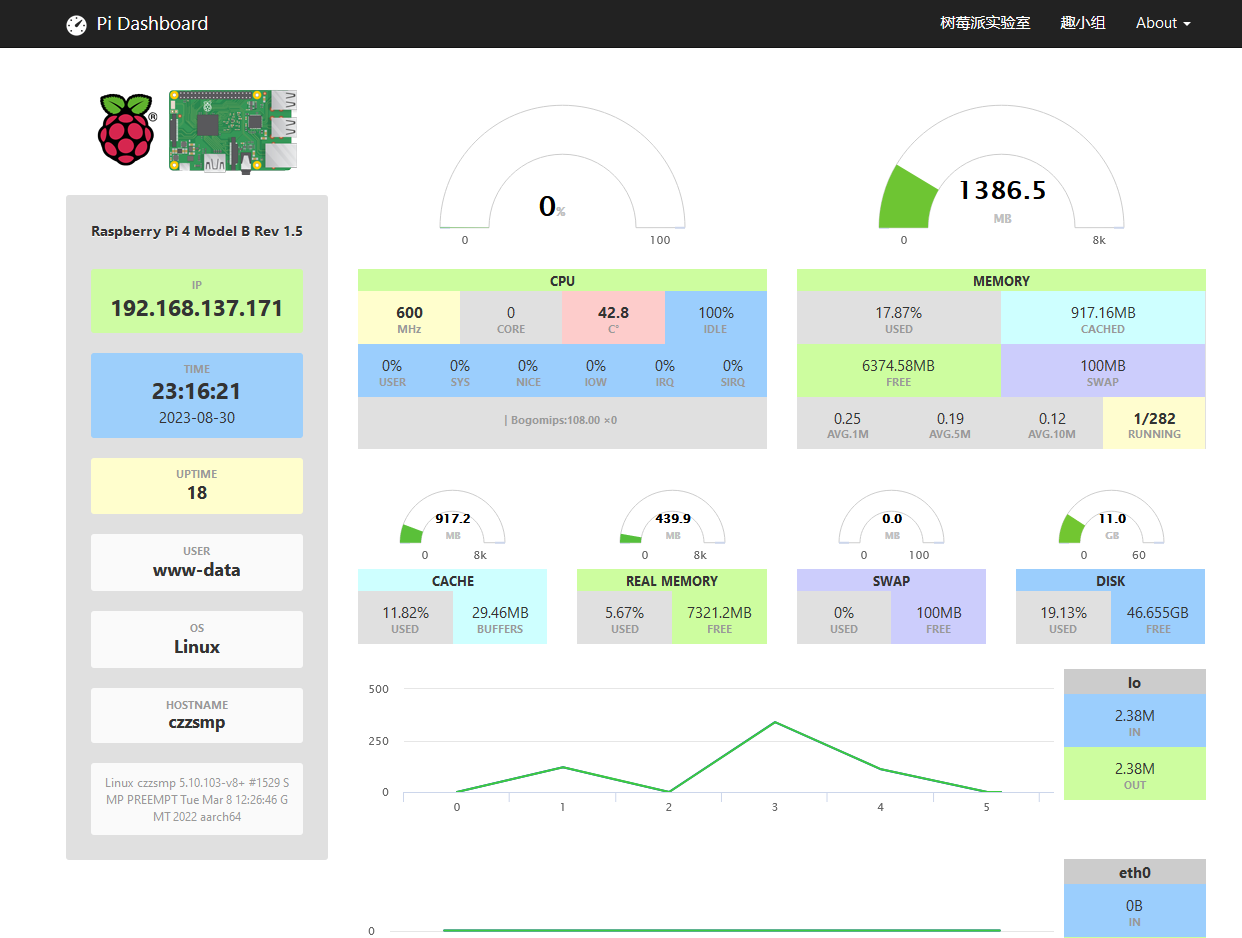Click the CPU temperature 42.8 cell
The width and height of the screenshot is (1242, 938).
click(613, 318)
